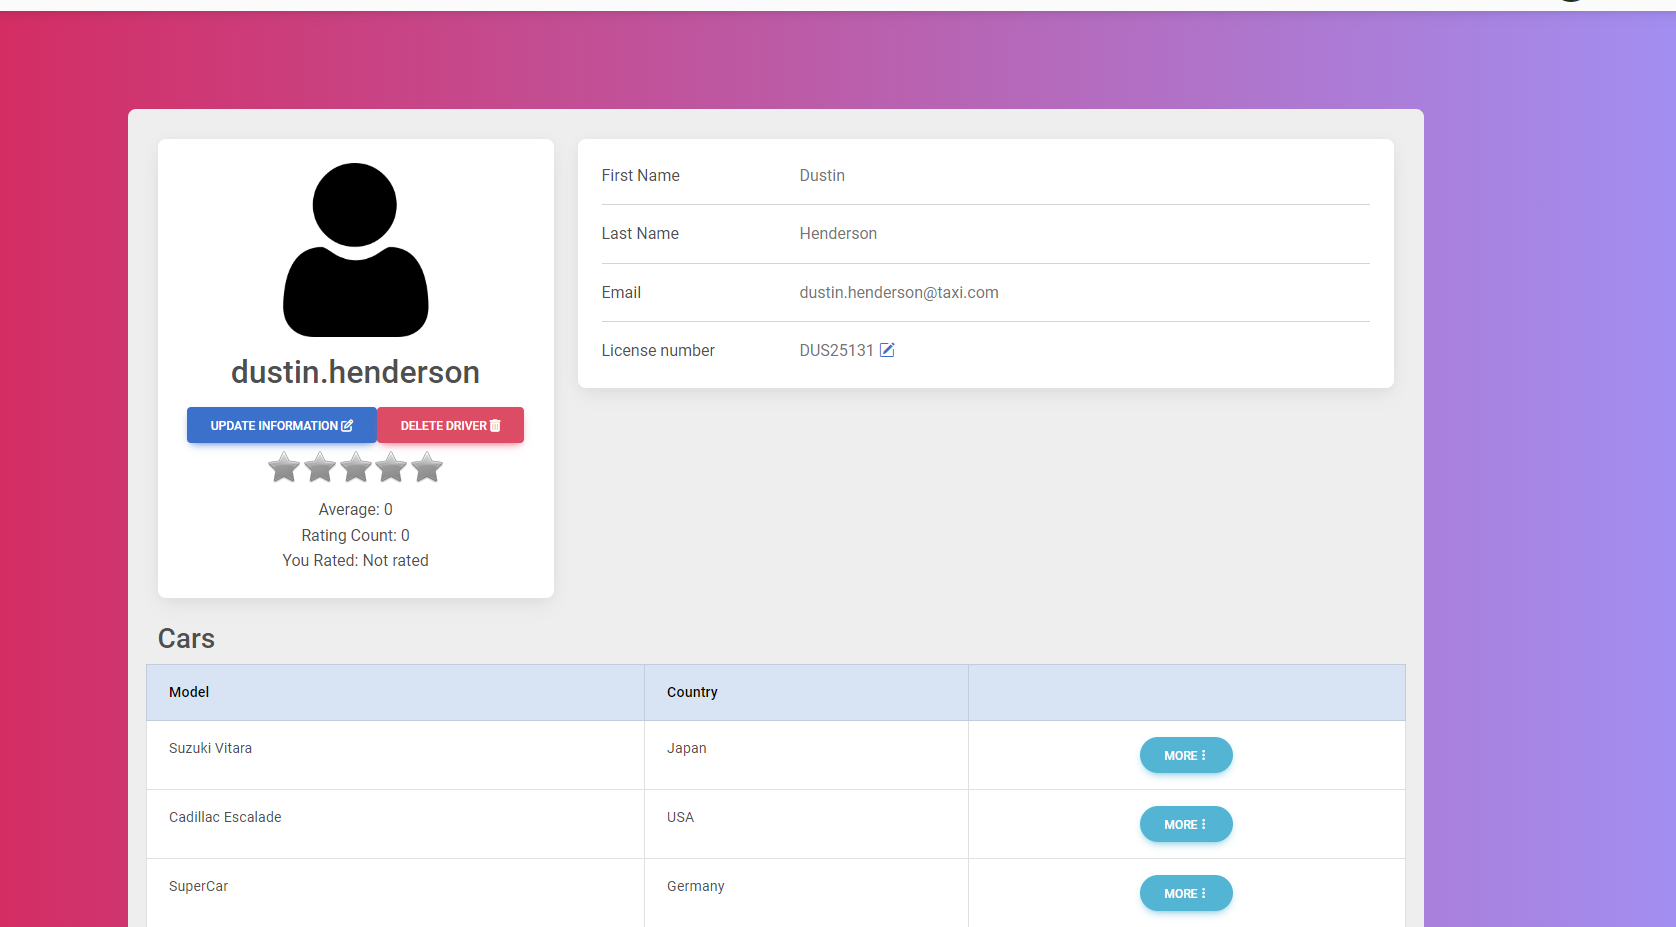Click the Model column header
This screenshot has width=1676, height=927.
click(189, 691)
